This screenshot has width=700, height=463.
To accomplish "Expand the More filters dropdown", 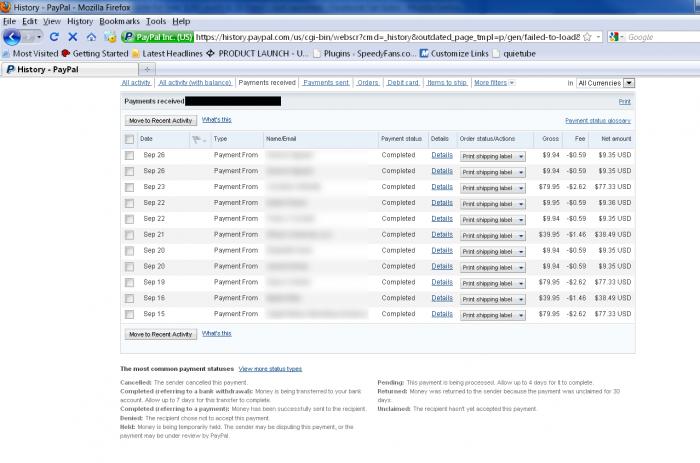I will (x=494, y=83).
